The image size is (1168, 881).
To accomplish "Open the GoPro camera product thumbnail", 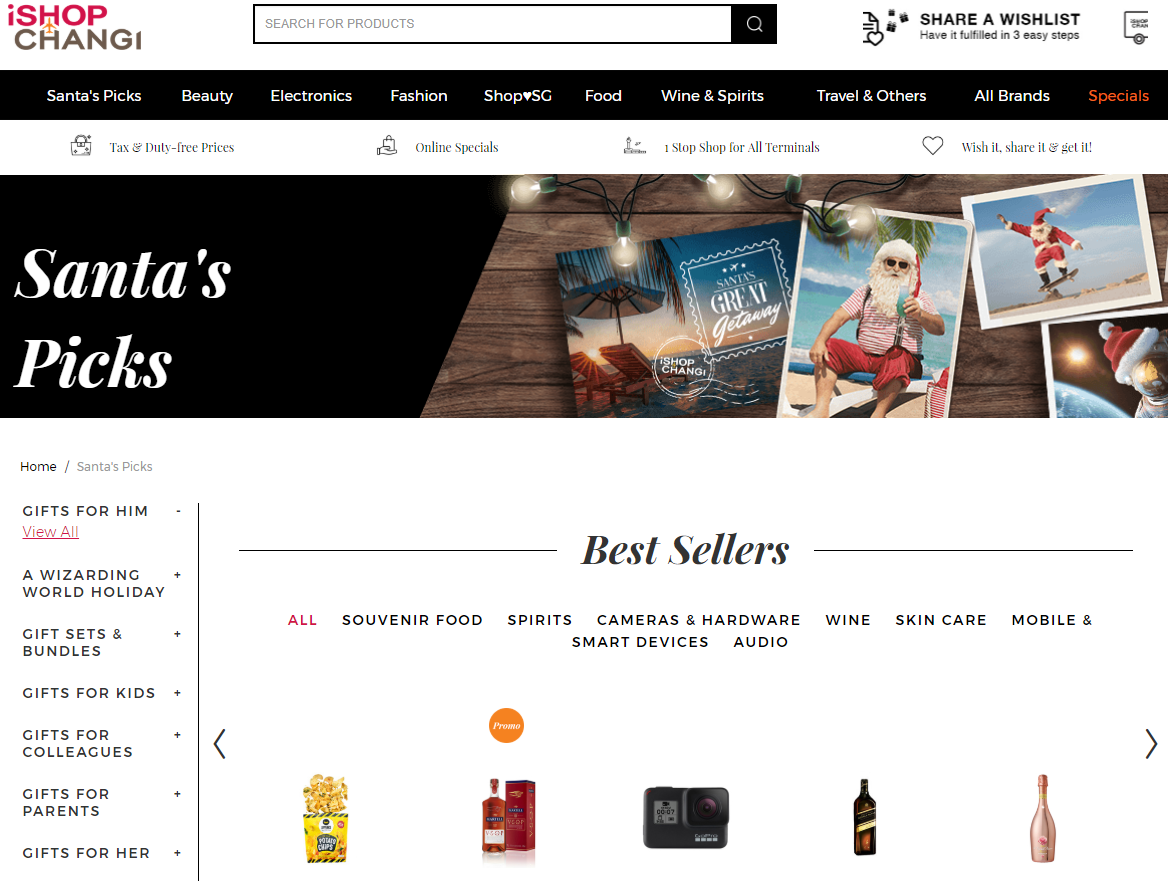I will (x=686, y=817).
